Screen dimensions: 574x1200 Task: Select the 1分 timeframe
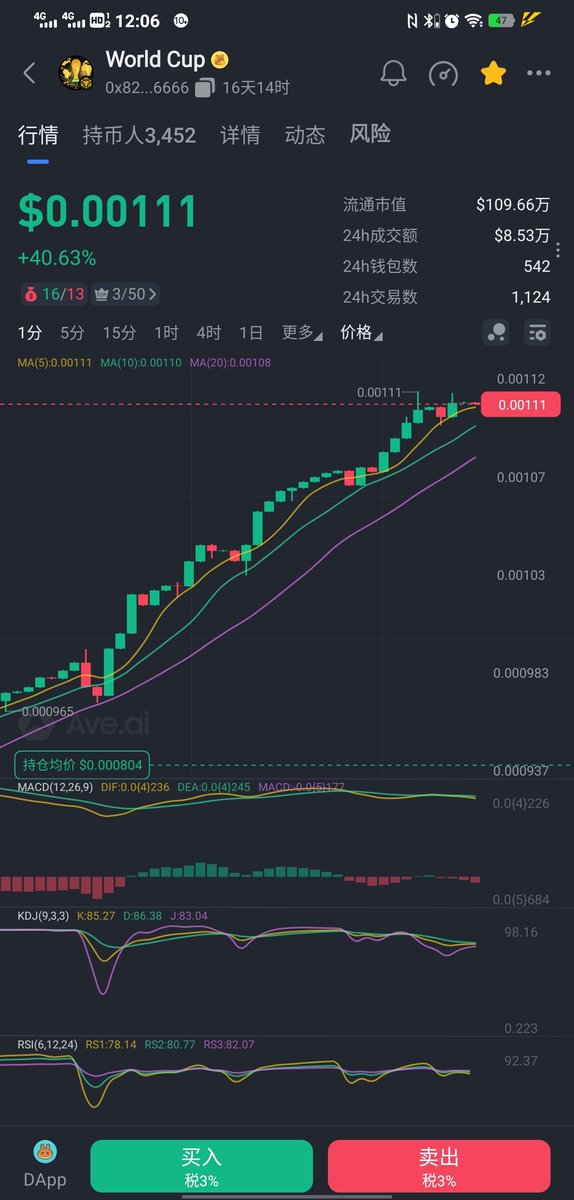[30, 333]
